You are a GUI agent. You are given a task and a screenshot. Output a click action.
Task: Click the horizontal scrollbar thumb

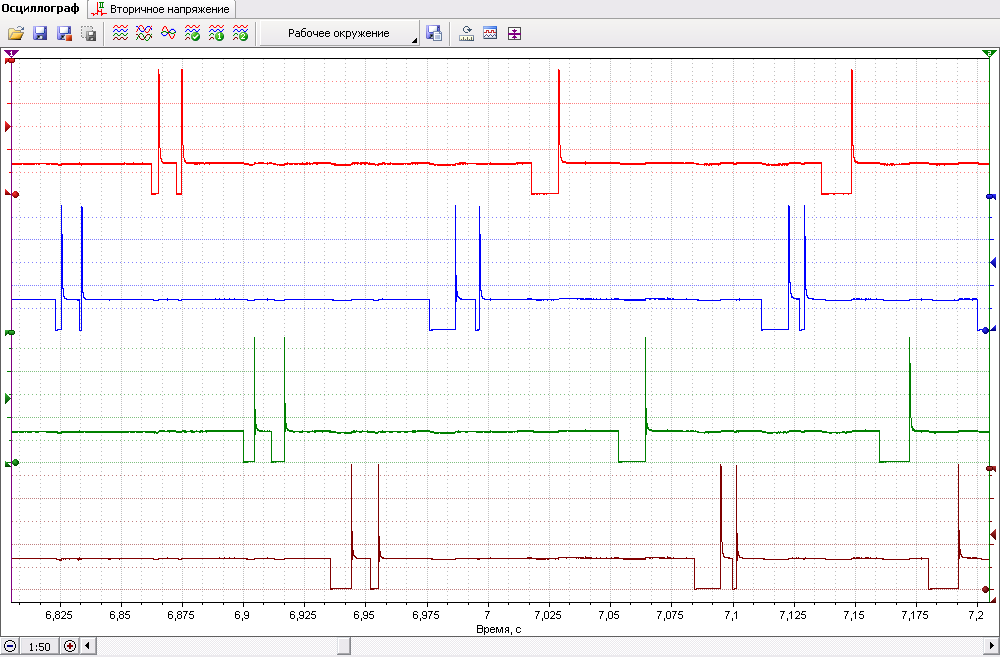(344, 646)
